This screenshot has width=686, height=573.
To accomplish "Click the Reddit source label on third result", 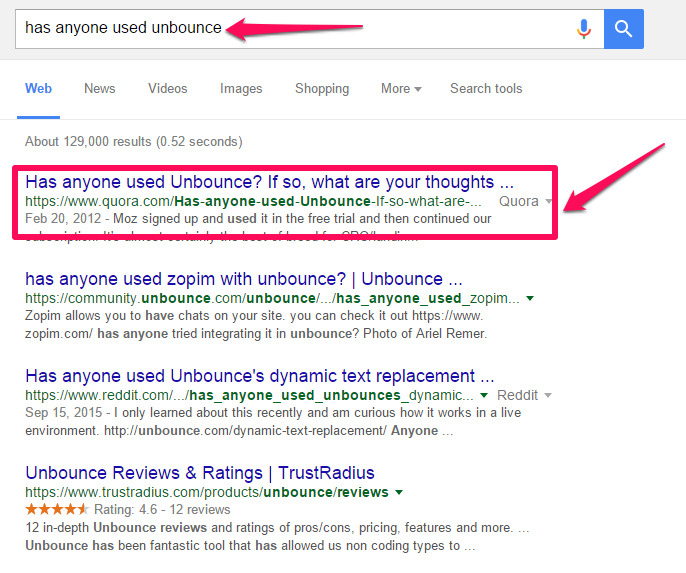I will coord(518,395).
